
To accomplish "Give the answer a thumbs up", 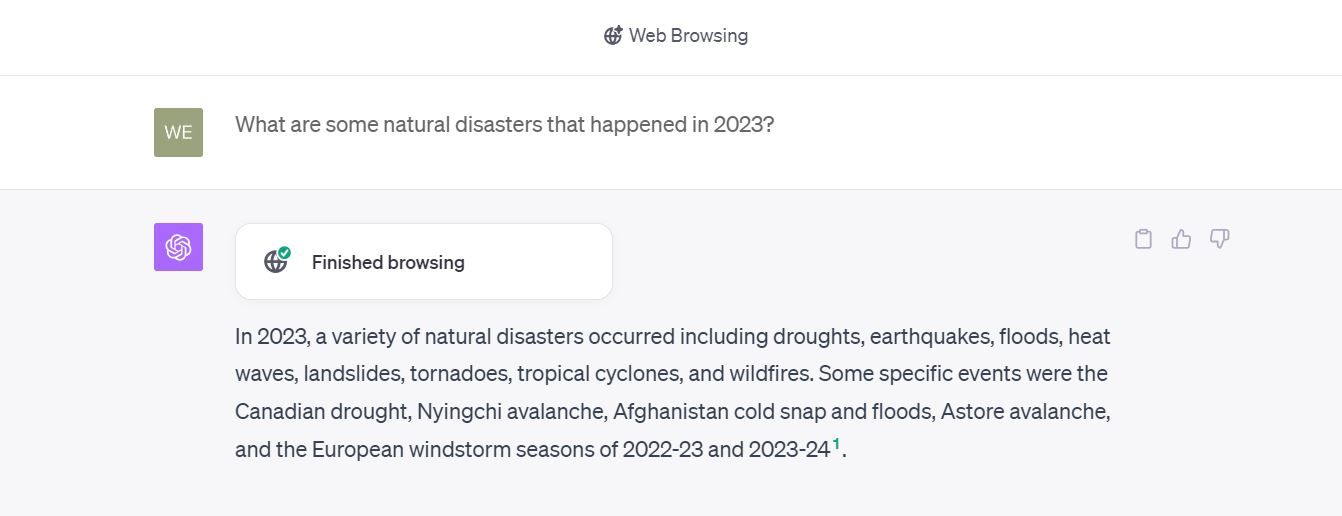I will pyautogui.click(x=1181, y=239).
